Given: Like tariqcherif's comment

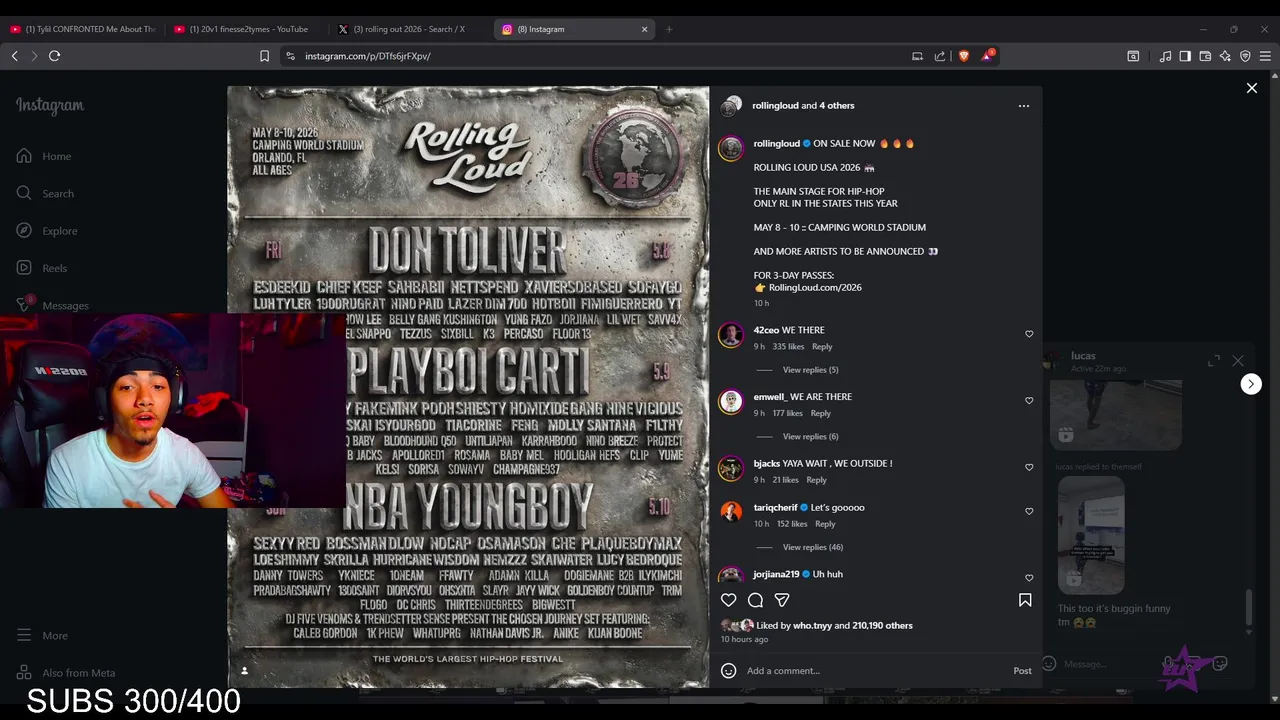Looking at the screenshot, I should pyautogui.click(x=1029, y=511).
